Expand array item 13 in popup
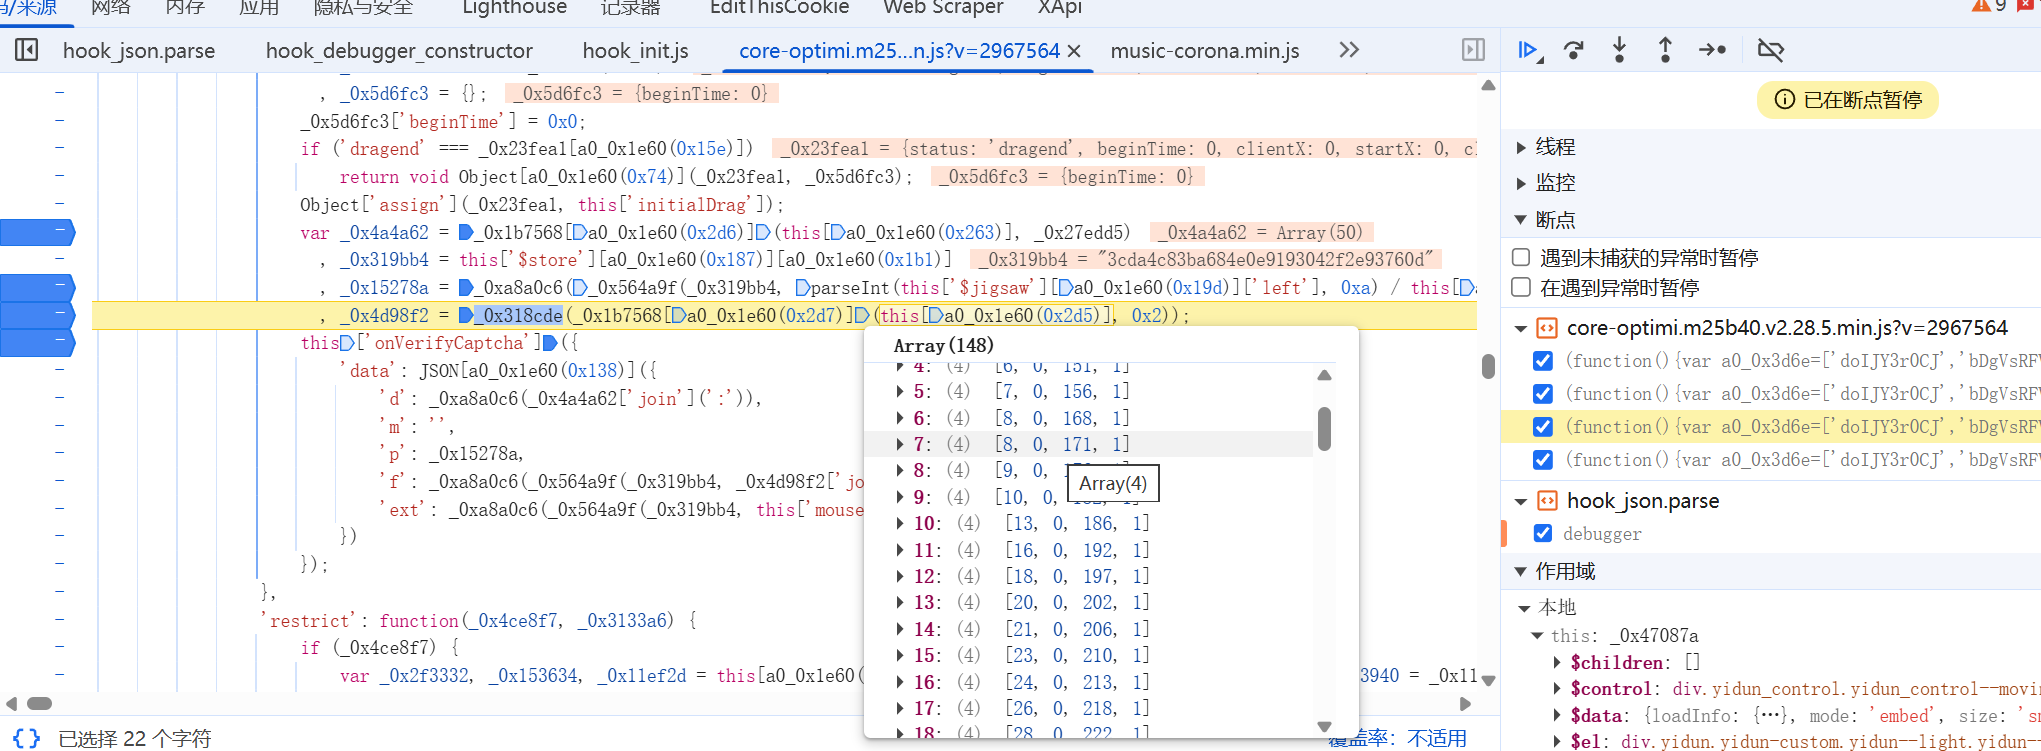 click(900, 602)
